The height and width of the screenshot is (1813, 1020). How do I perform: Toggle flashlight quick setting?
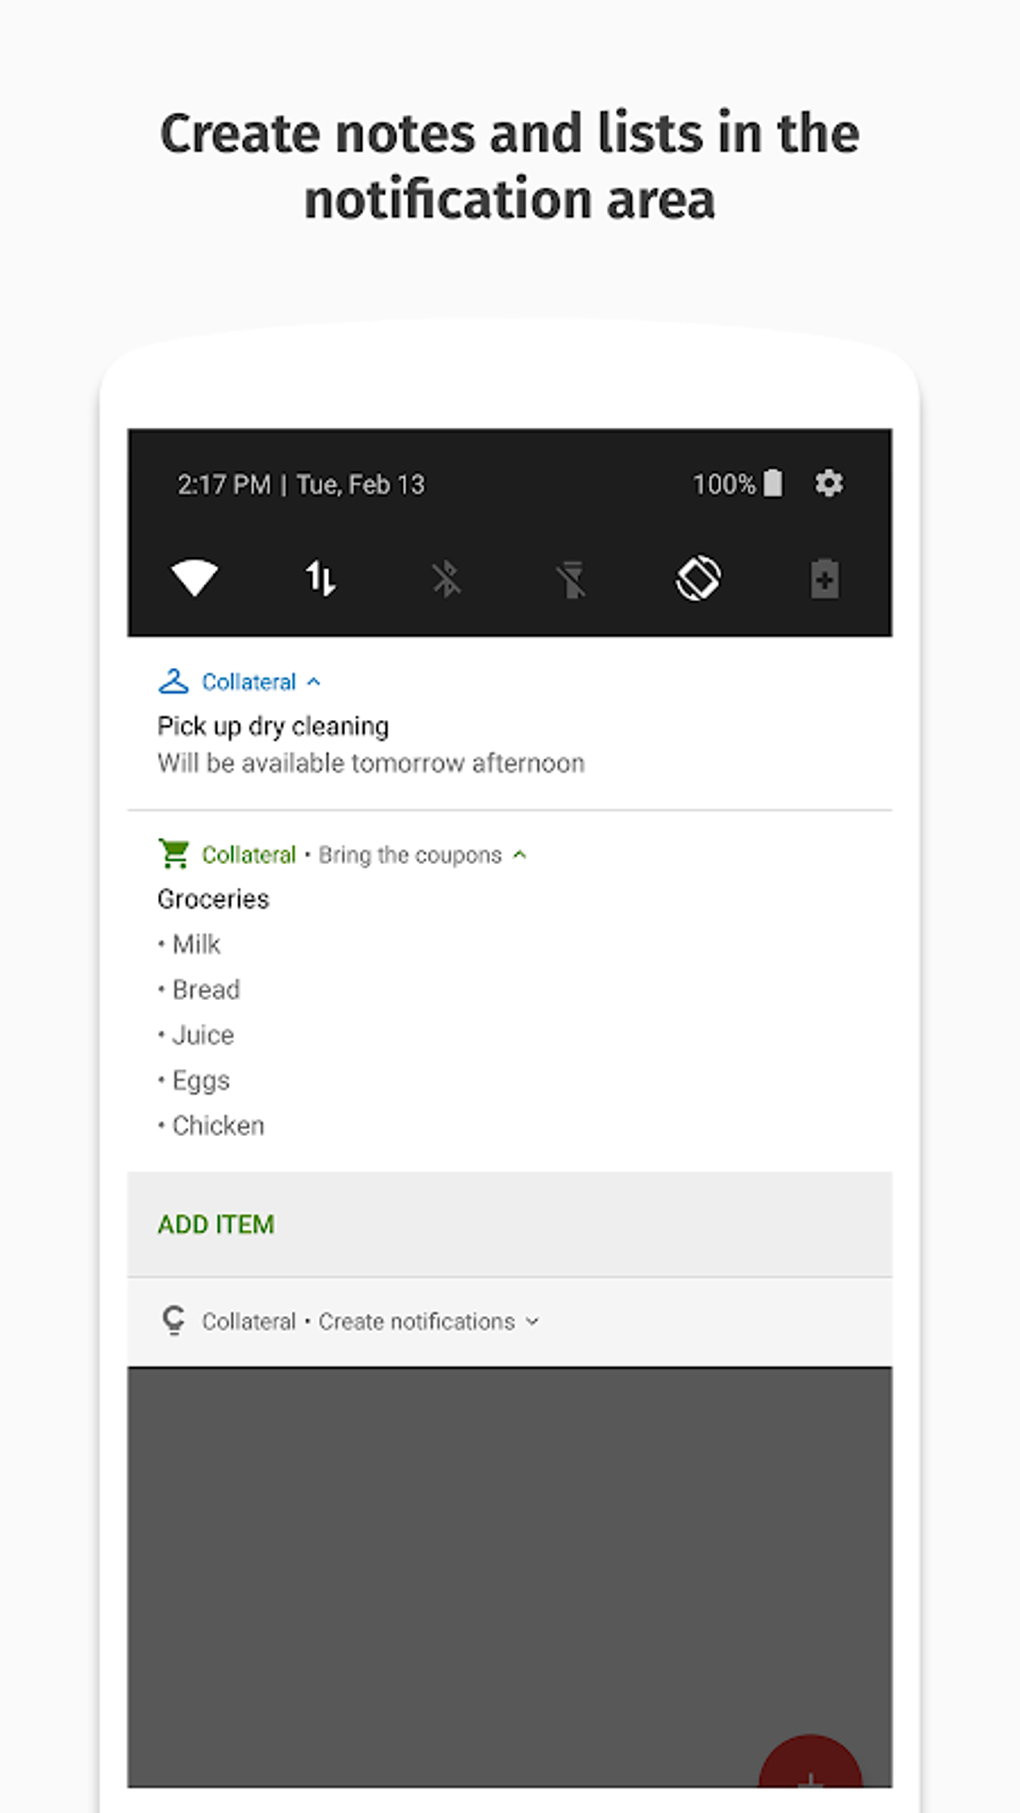coord(572,579)
